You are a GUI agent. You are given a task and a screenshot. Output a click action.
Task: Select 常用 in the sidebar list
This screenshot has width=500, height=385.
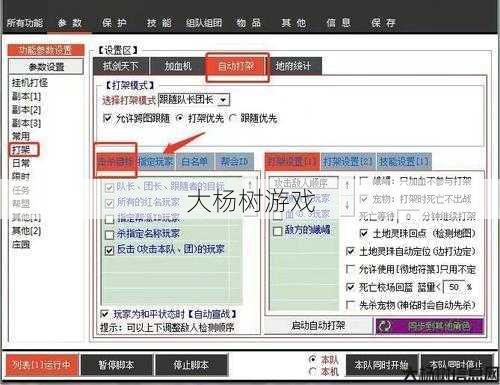click(21, 136)
